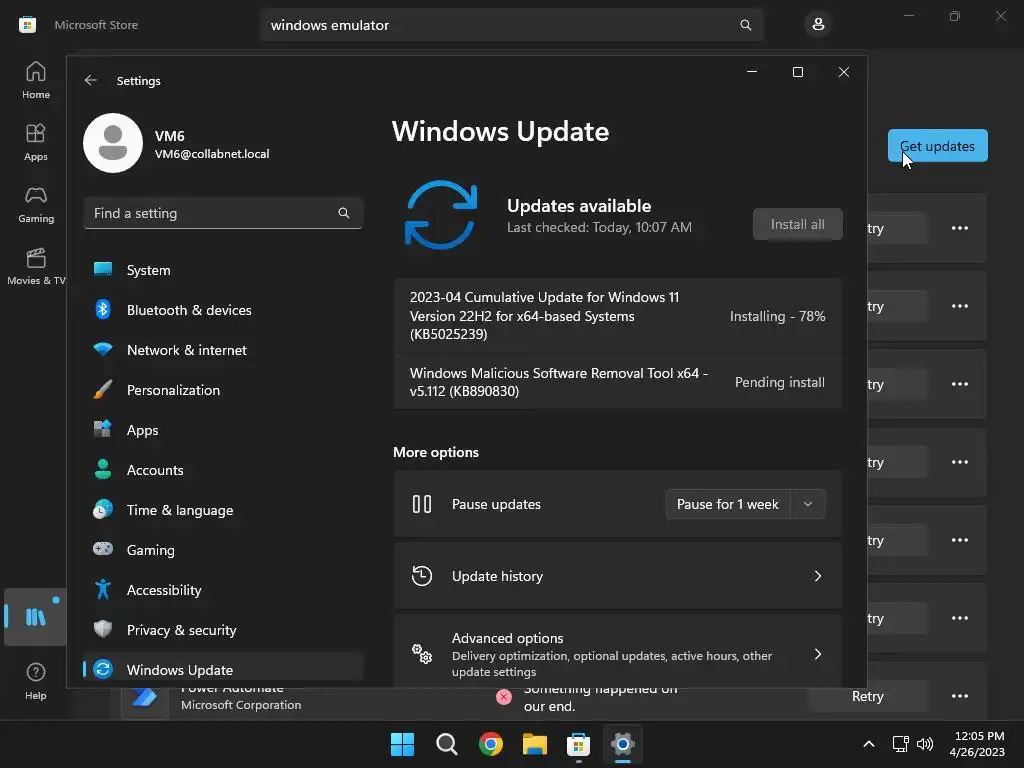Click the Microsoft Store search magnifier icon
This screenshot has height=768, width=1024.
(745, 25)
